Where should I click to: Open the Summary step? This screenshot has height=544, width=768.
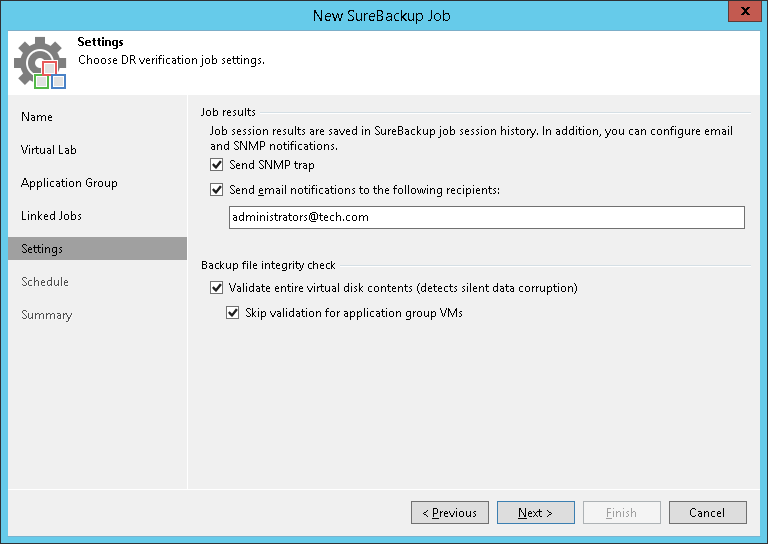[x=46, y=315]
